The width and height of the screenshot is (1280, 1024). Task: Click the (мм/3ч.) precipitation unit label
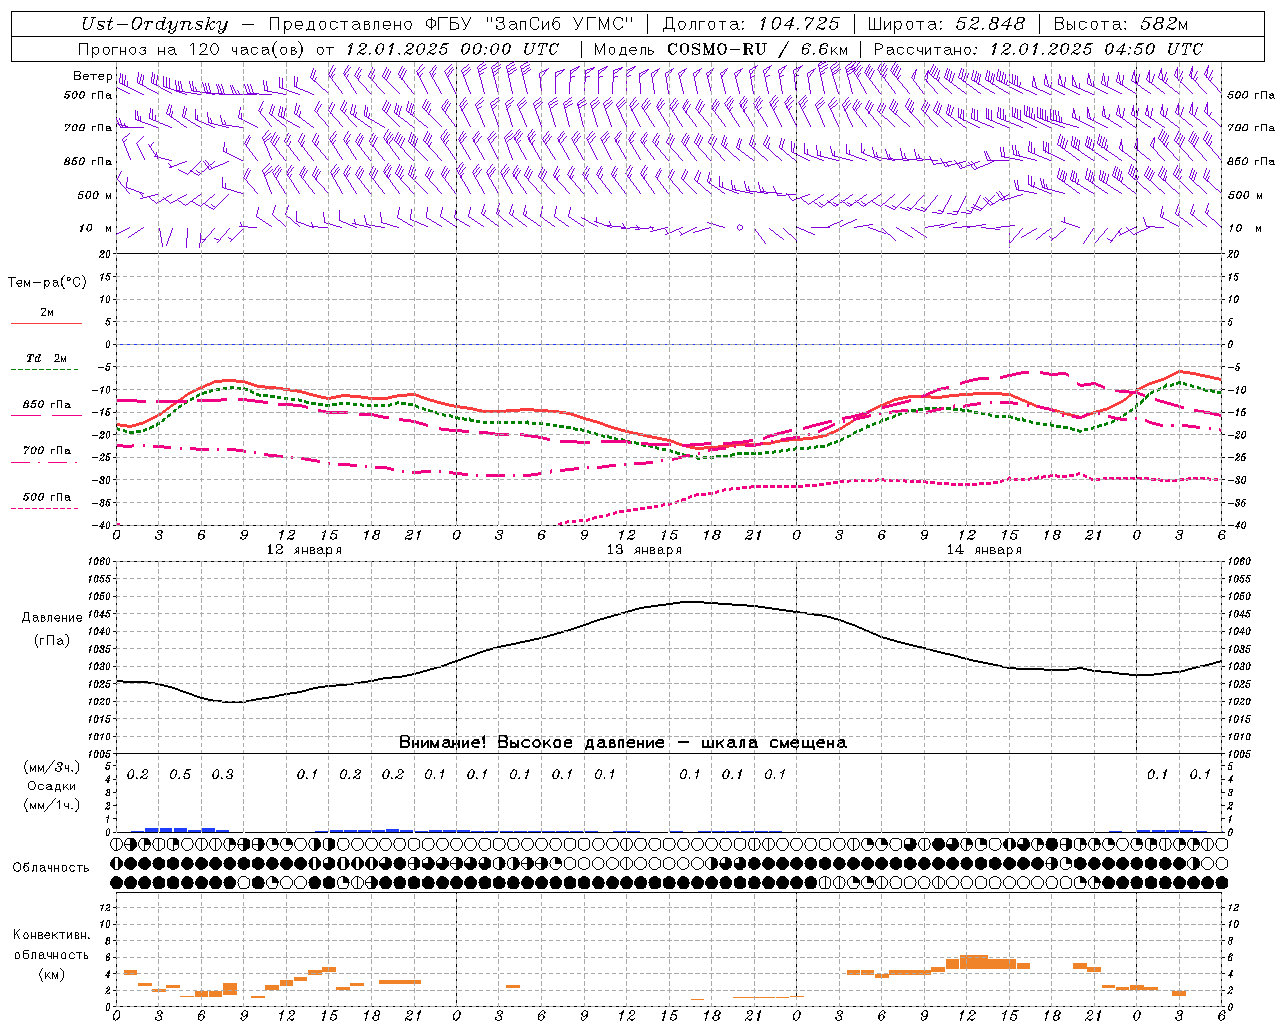click(51, 767)
